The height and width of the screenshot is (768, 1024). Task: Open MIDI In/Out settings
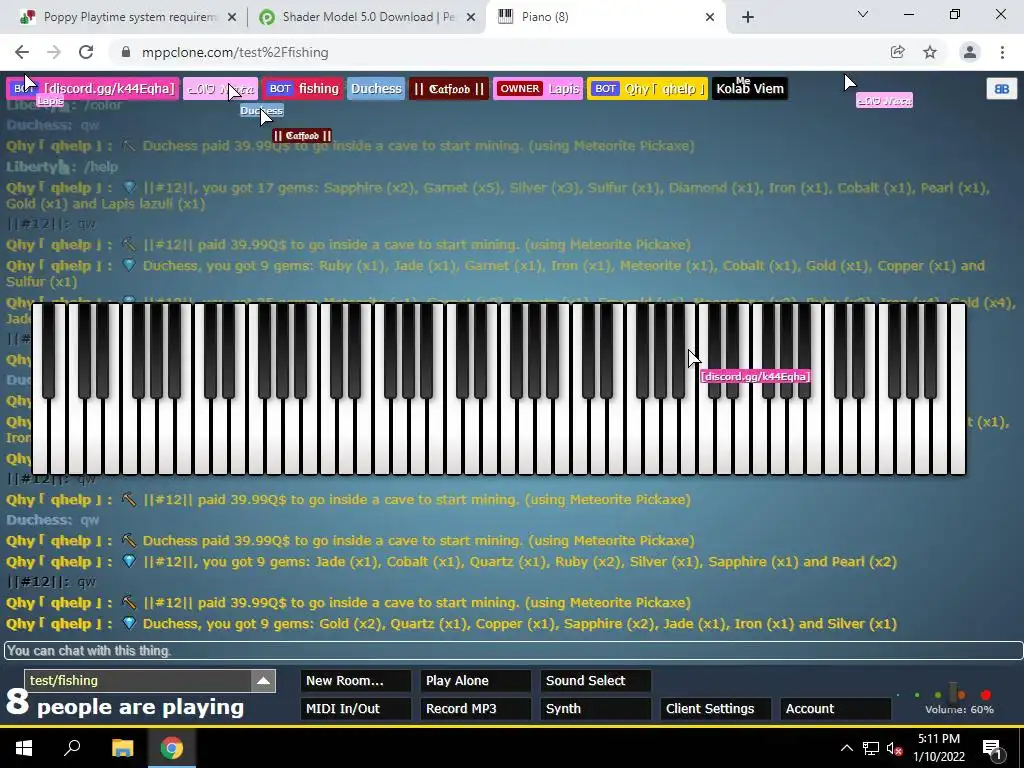(356, 709)
